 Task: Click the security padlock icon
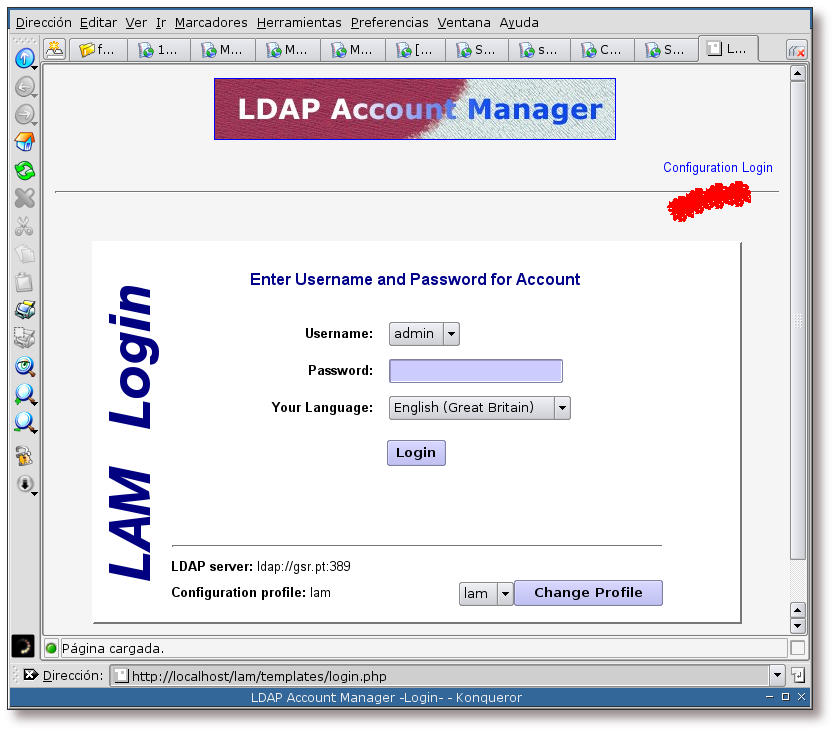pos(24,456)
